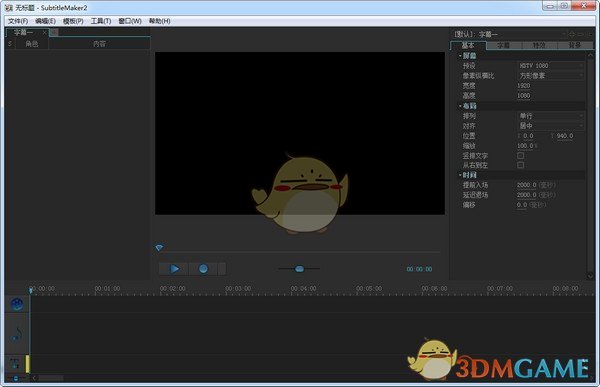Click the properties panel scrollbar down arrow
Image resolution: width=600 pixels, height=387 pixels.
click(590, 276)
